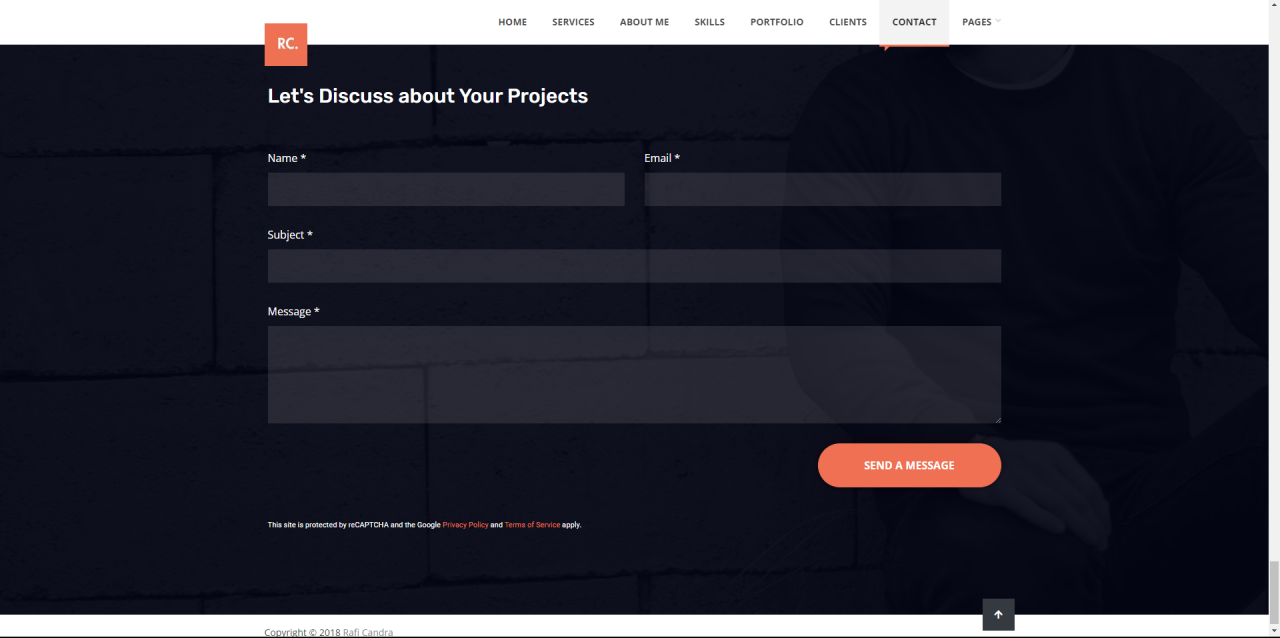The width and height of the screenshot is (1280, 638).
Task: Open the Portfolio nav item
Action: [776, 22]
